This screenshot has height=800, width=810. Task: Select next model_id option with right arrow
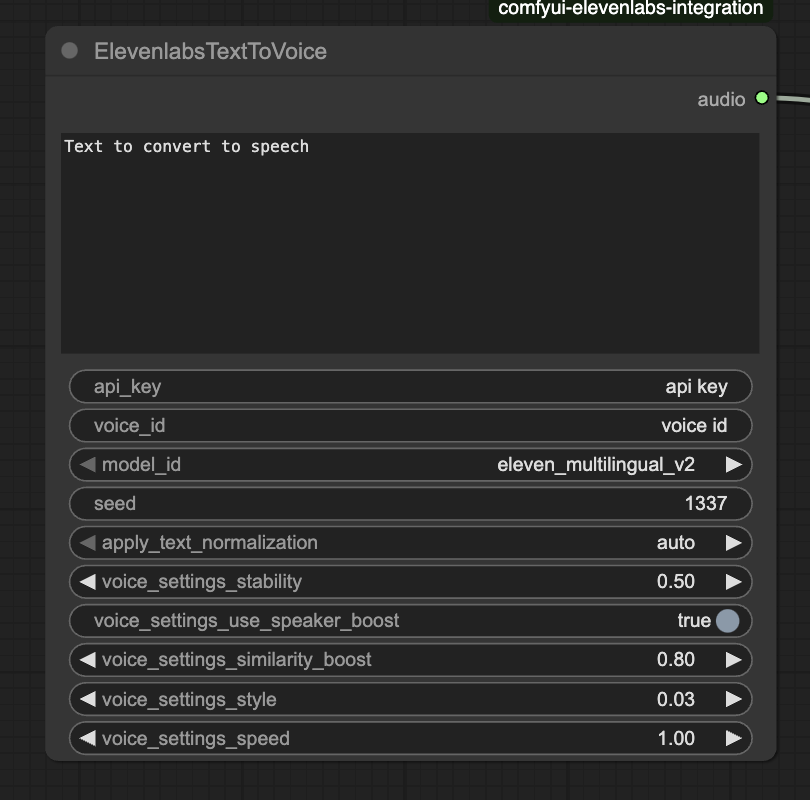734,464
